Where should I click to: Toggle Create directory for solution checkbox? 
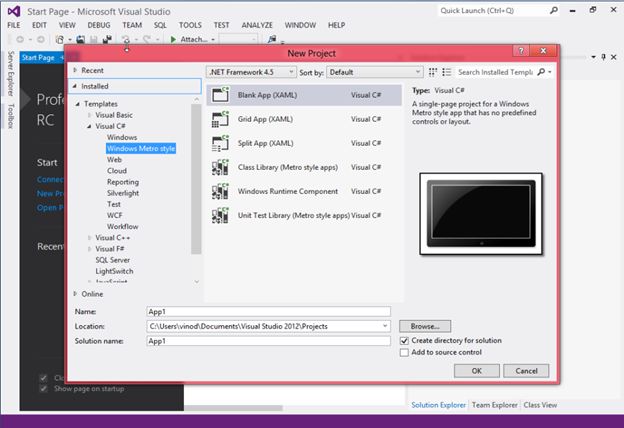(x=404, y=341)
